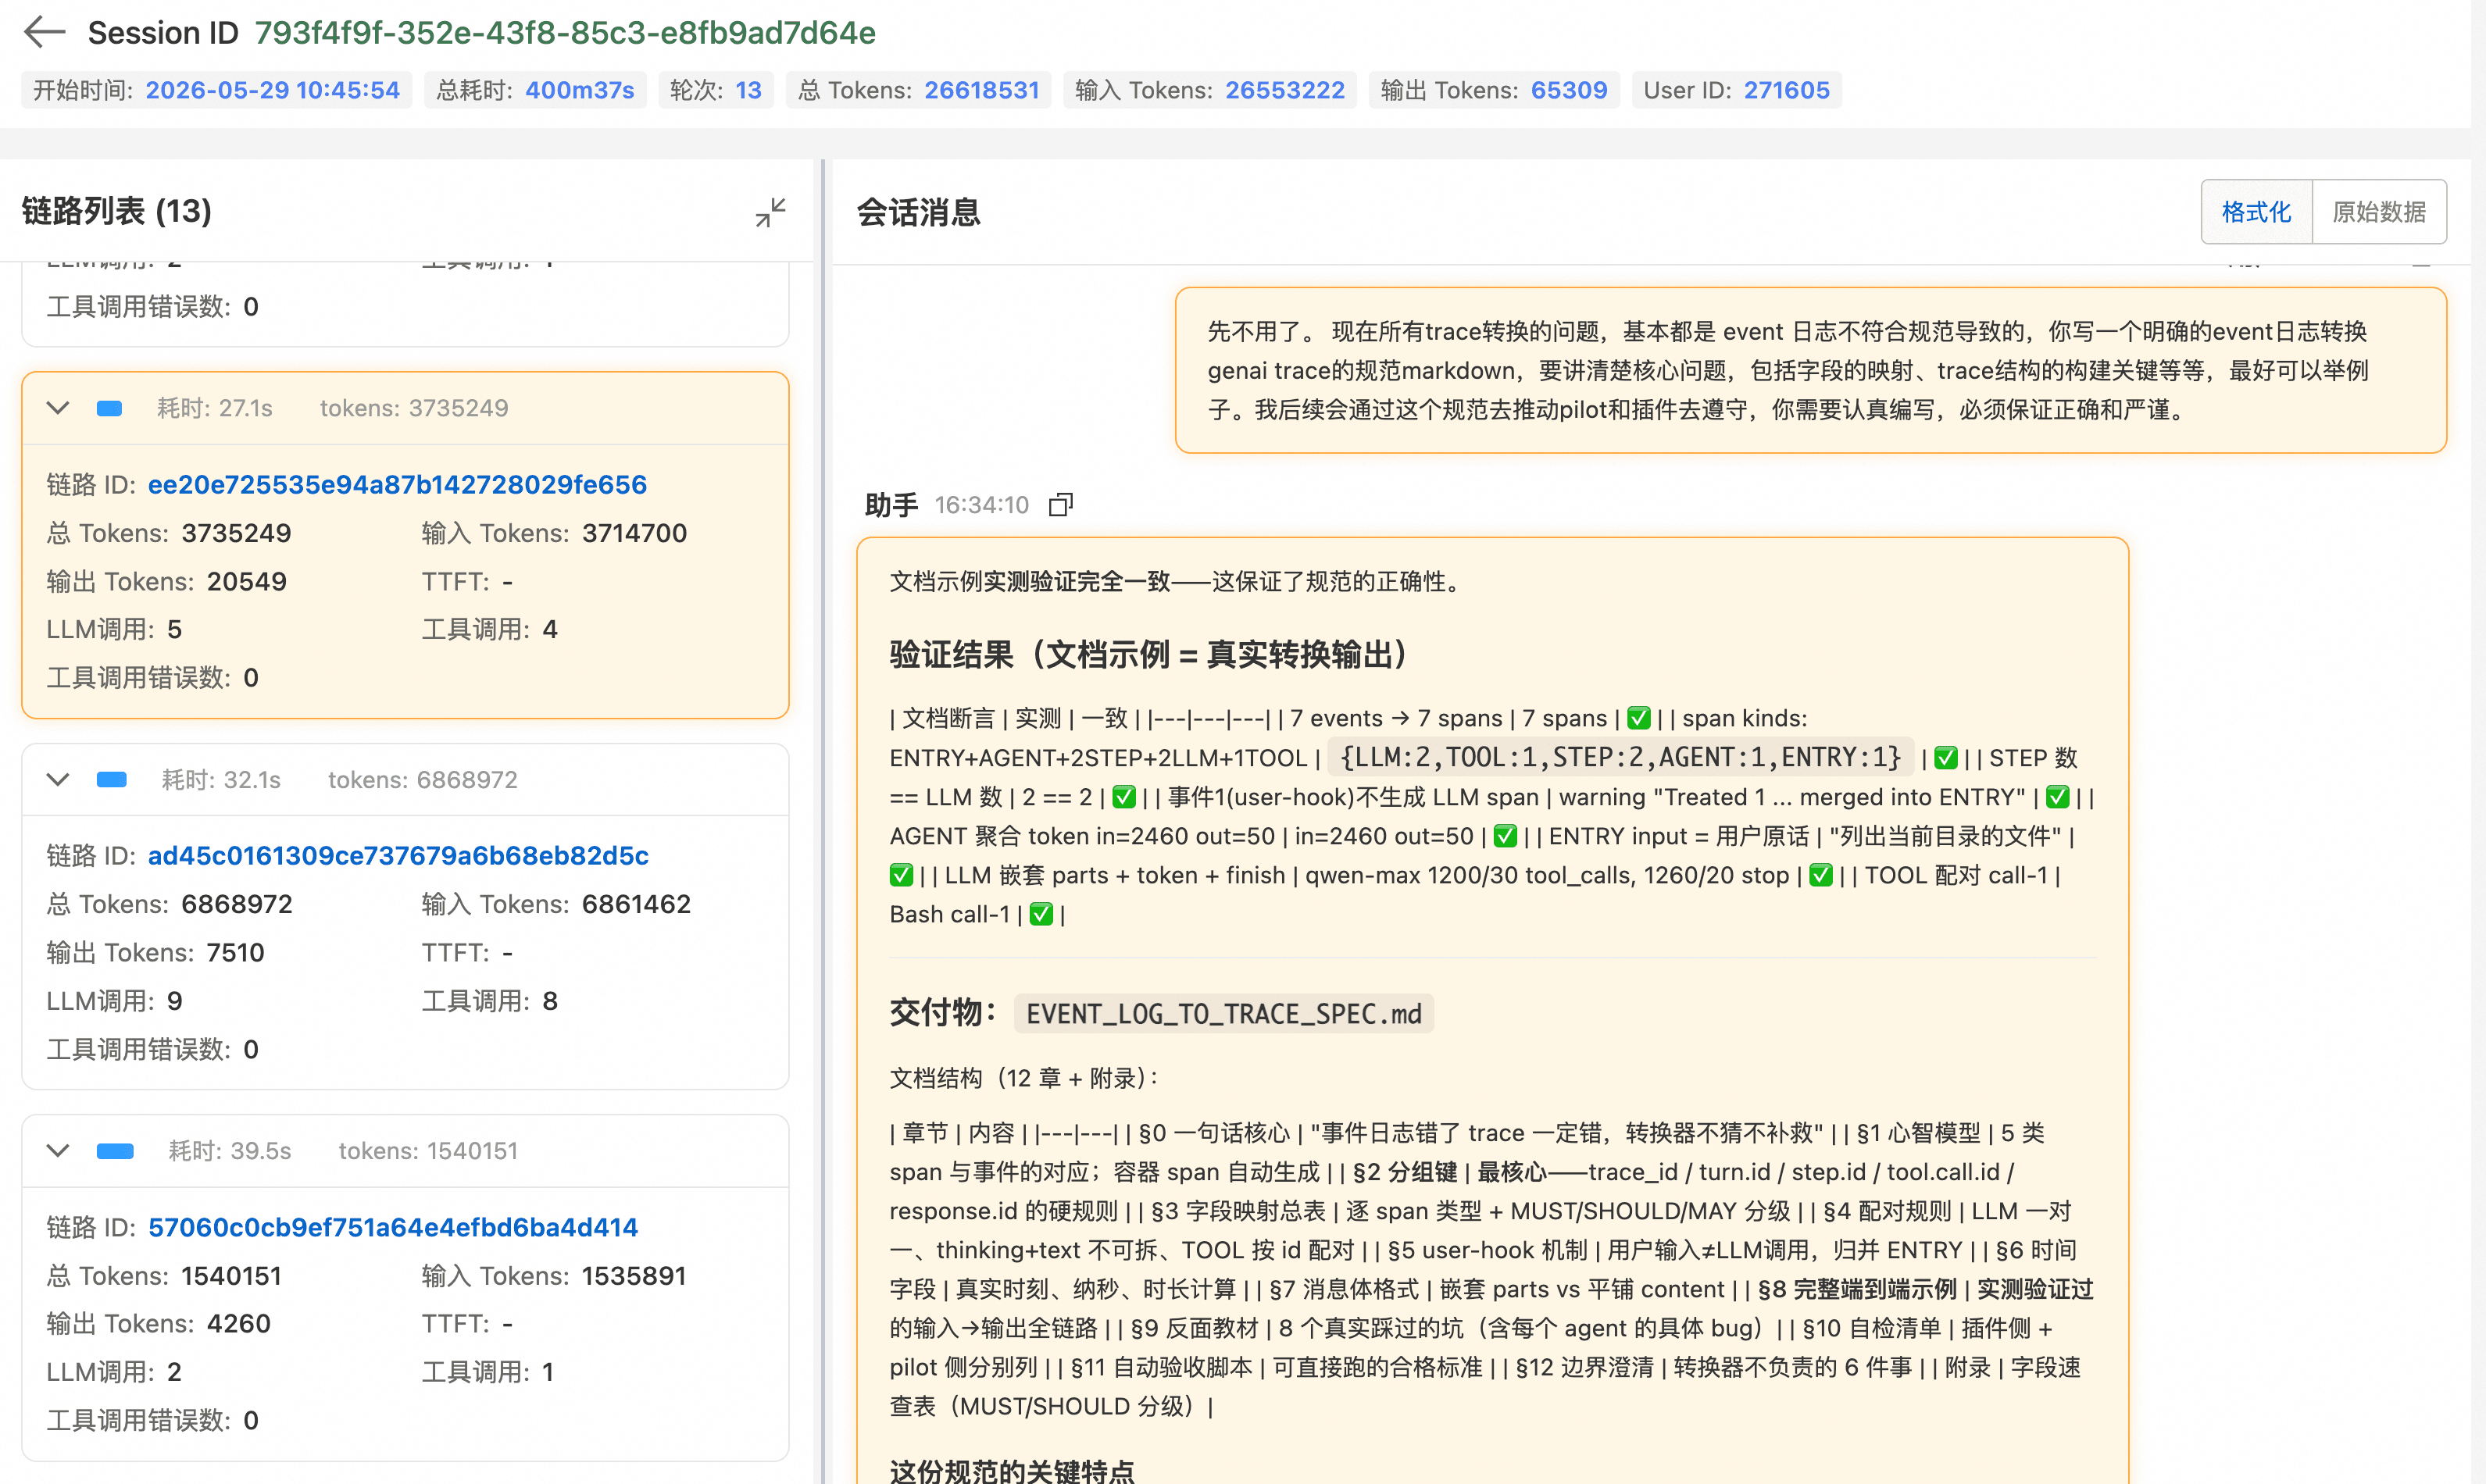Click the LLM调用 9 field
This screenshot has width=2486, height=1484.
114,1001
